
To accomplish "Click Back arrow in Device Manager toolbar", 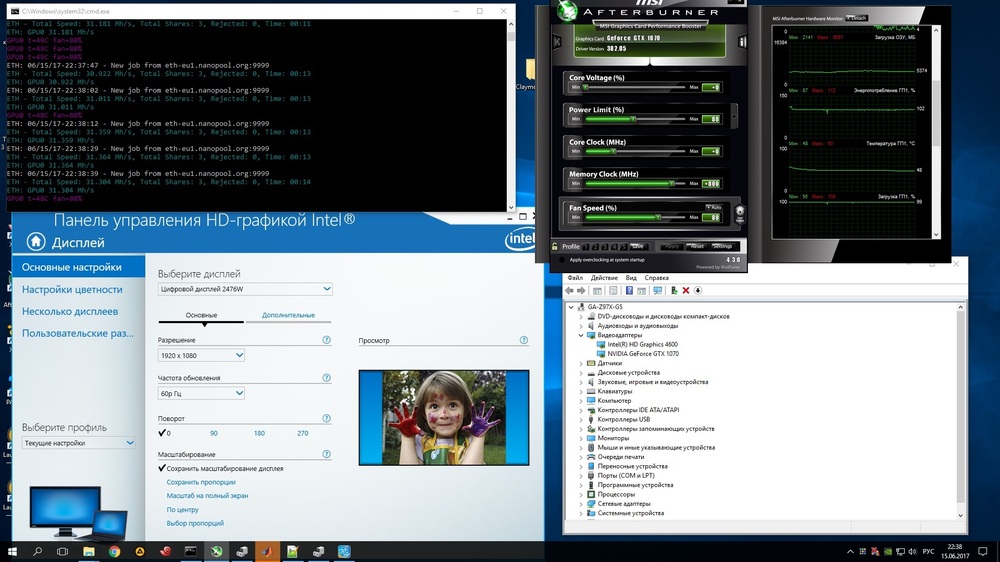I will (x=570, y=290).
